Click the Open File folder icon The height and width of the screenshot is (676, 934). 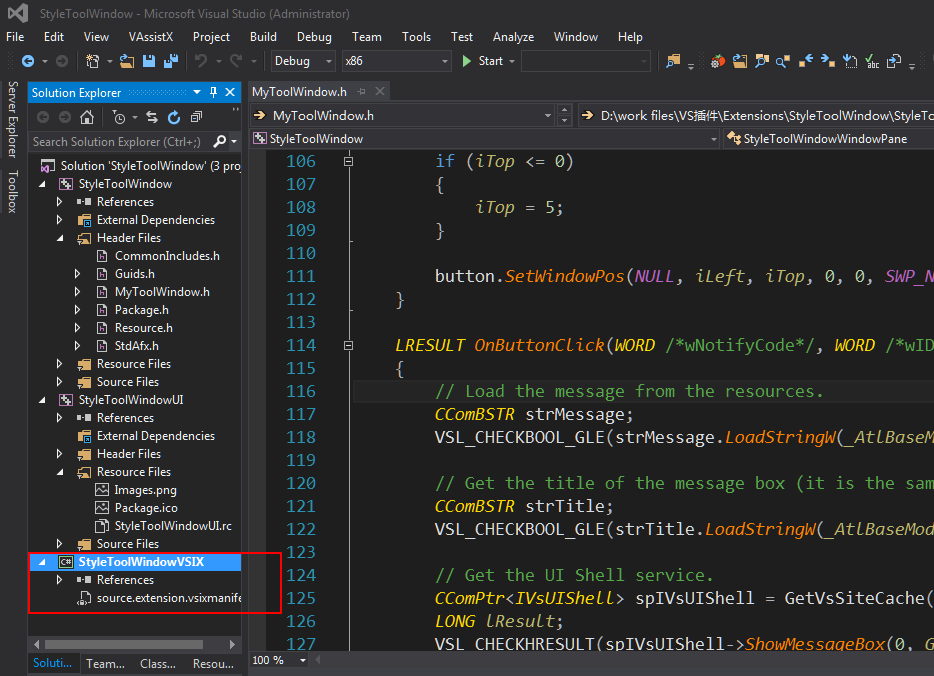coord(127,61)
